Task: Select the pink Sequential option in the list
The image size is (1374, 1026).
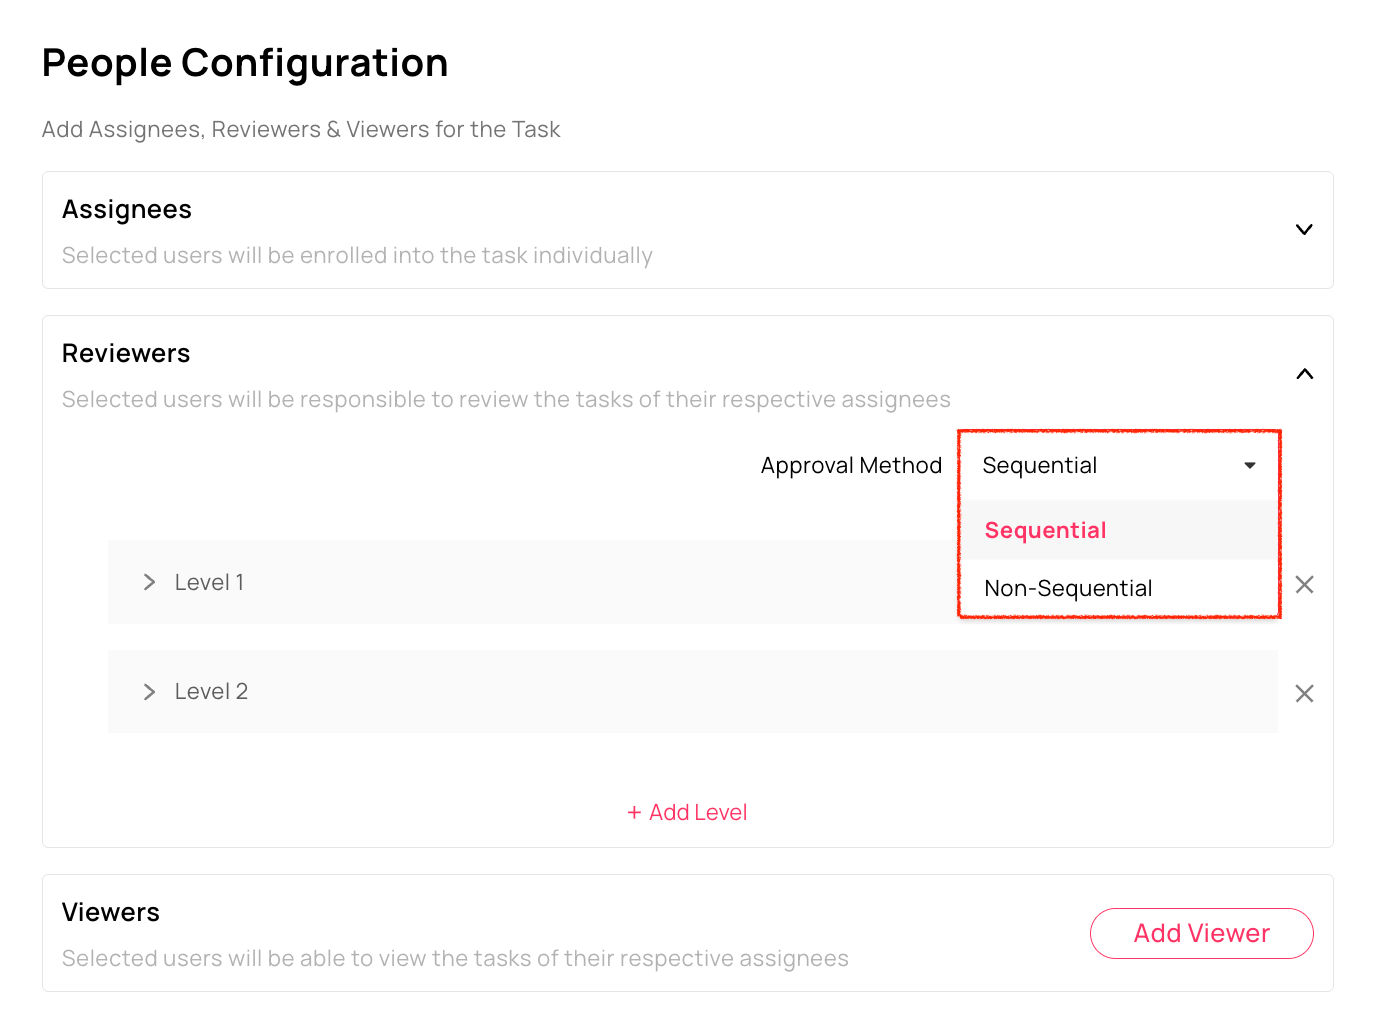Action: (1045, 531)
